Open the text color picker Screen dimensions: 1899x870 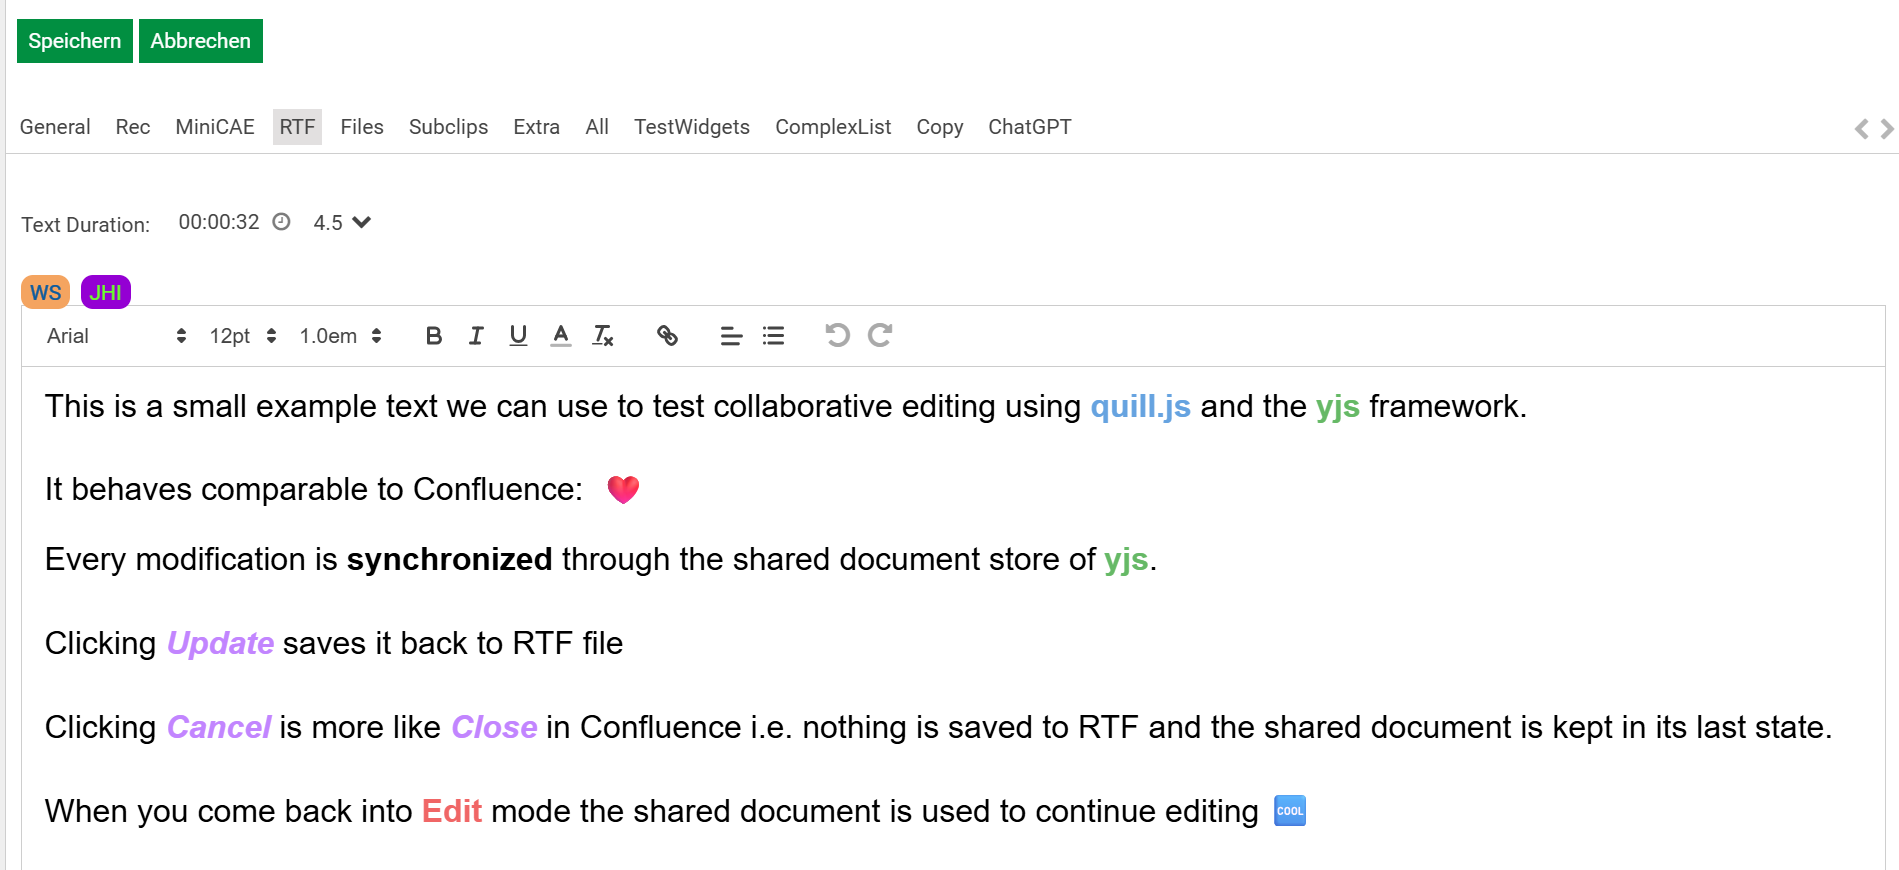click(x=561, y=336)
